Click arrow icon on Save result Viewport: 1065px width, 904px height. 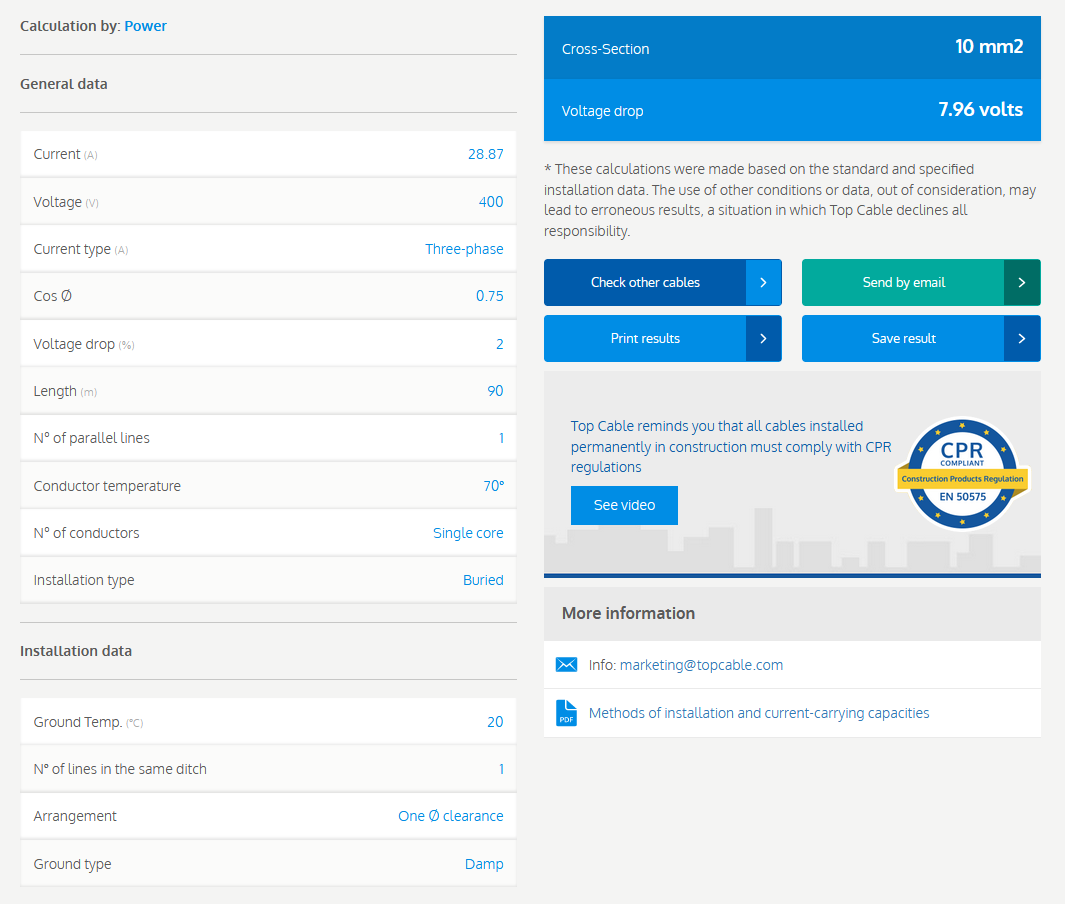click(1021, 339)
